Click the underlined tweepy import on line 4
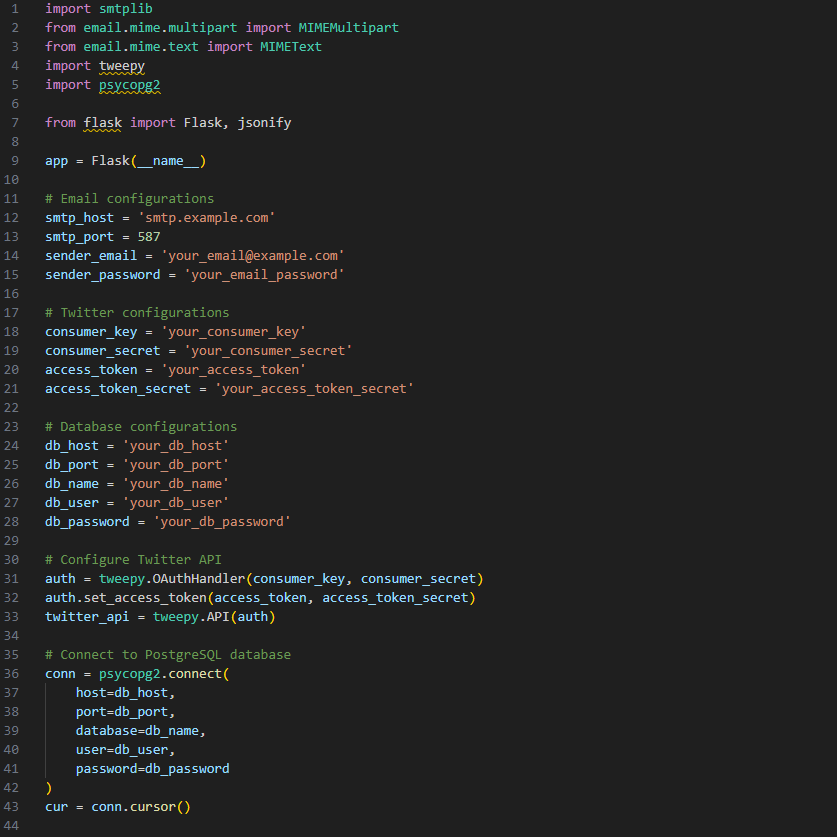The width and height of the screenshot is (837, 837). click(122, 66)
